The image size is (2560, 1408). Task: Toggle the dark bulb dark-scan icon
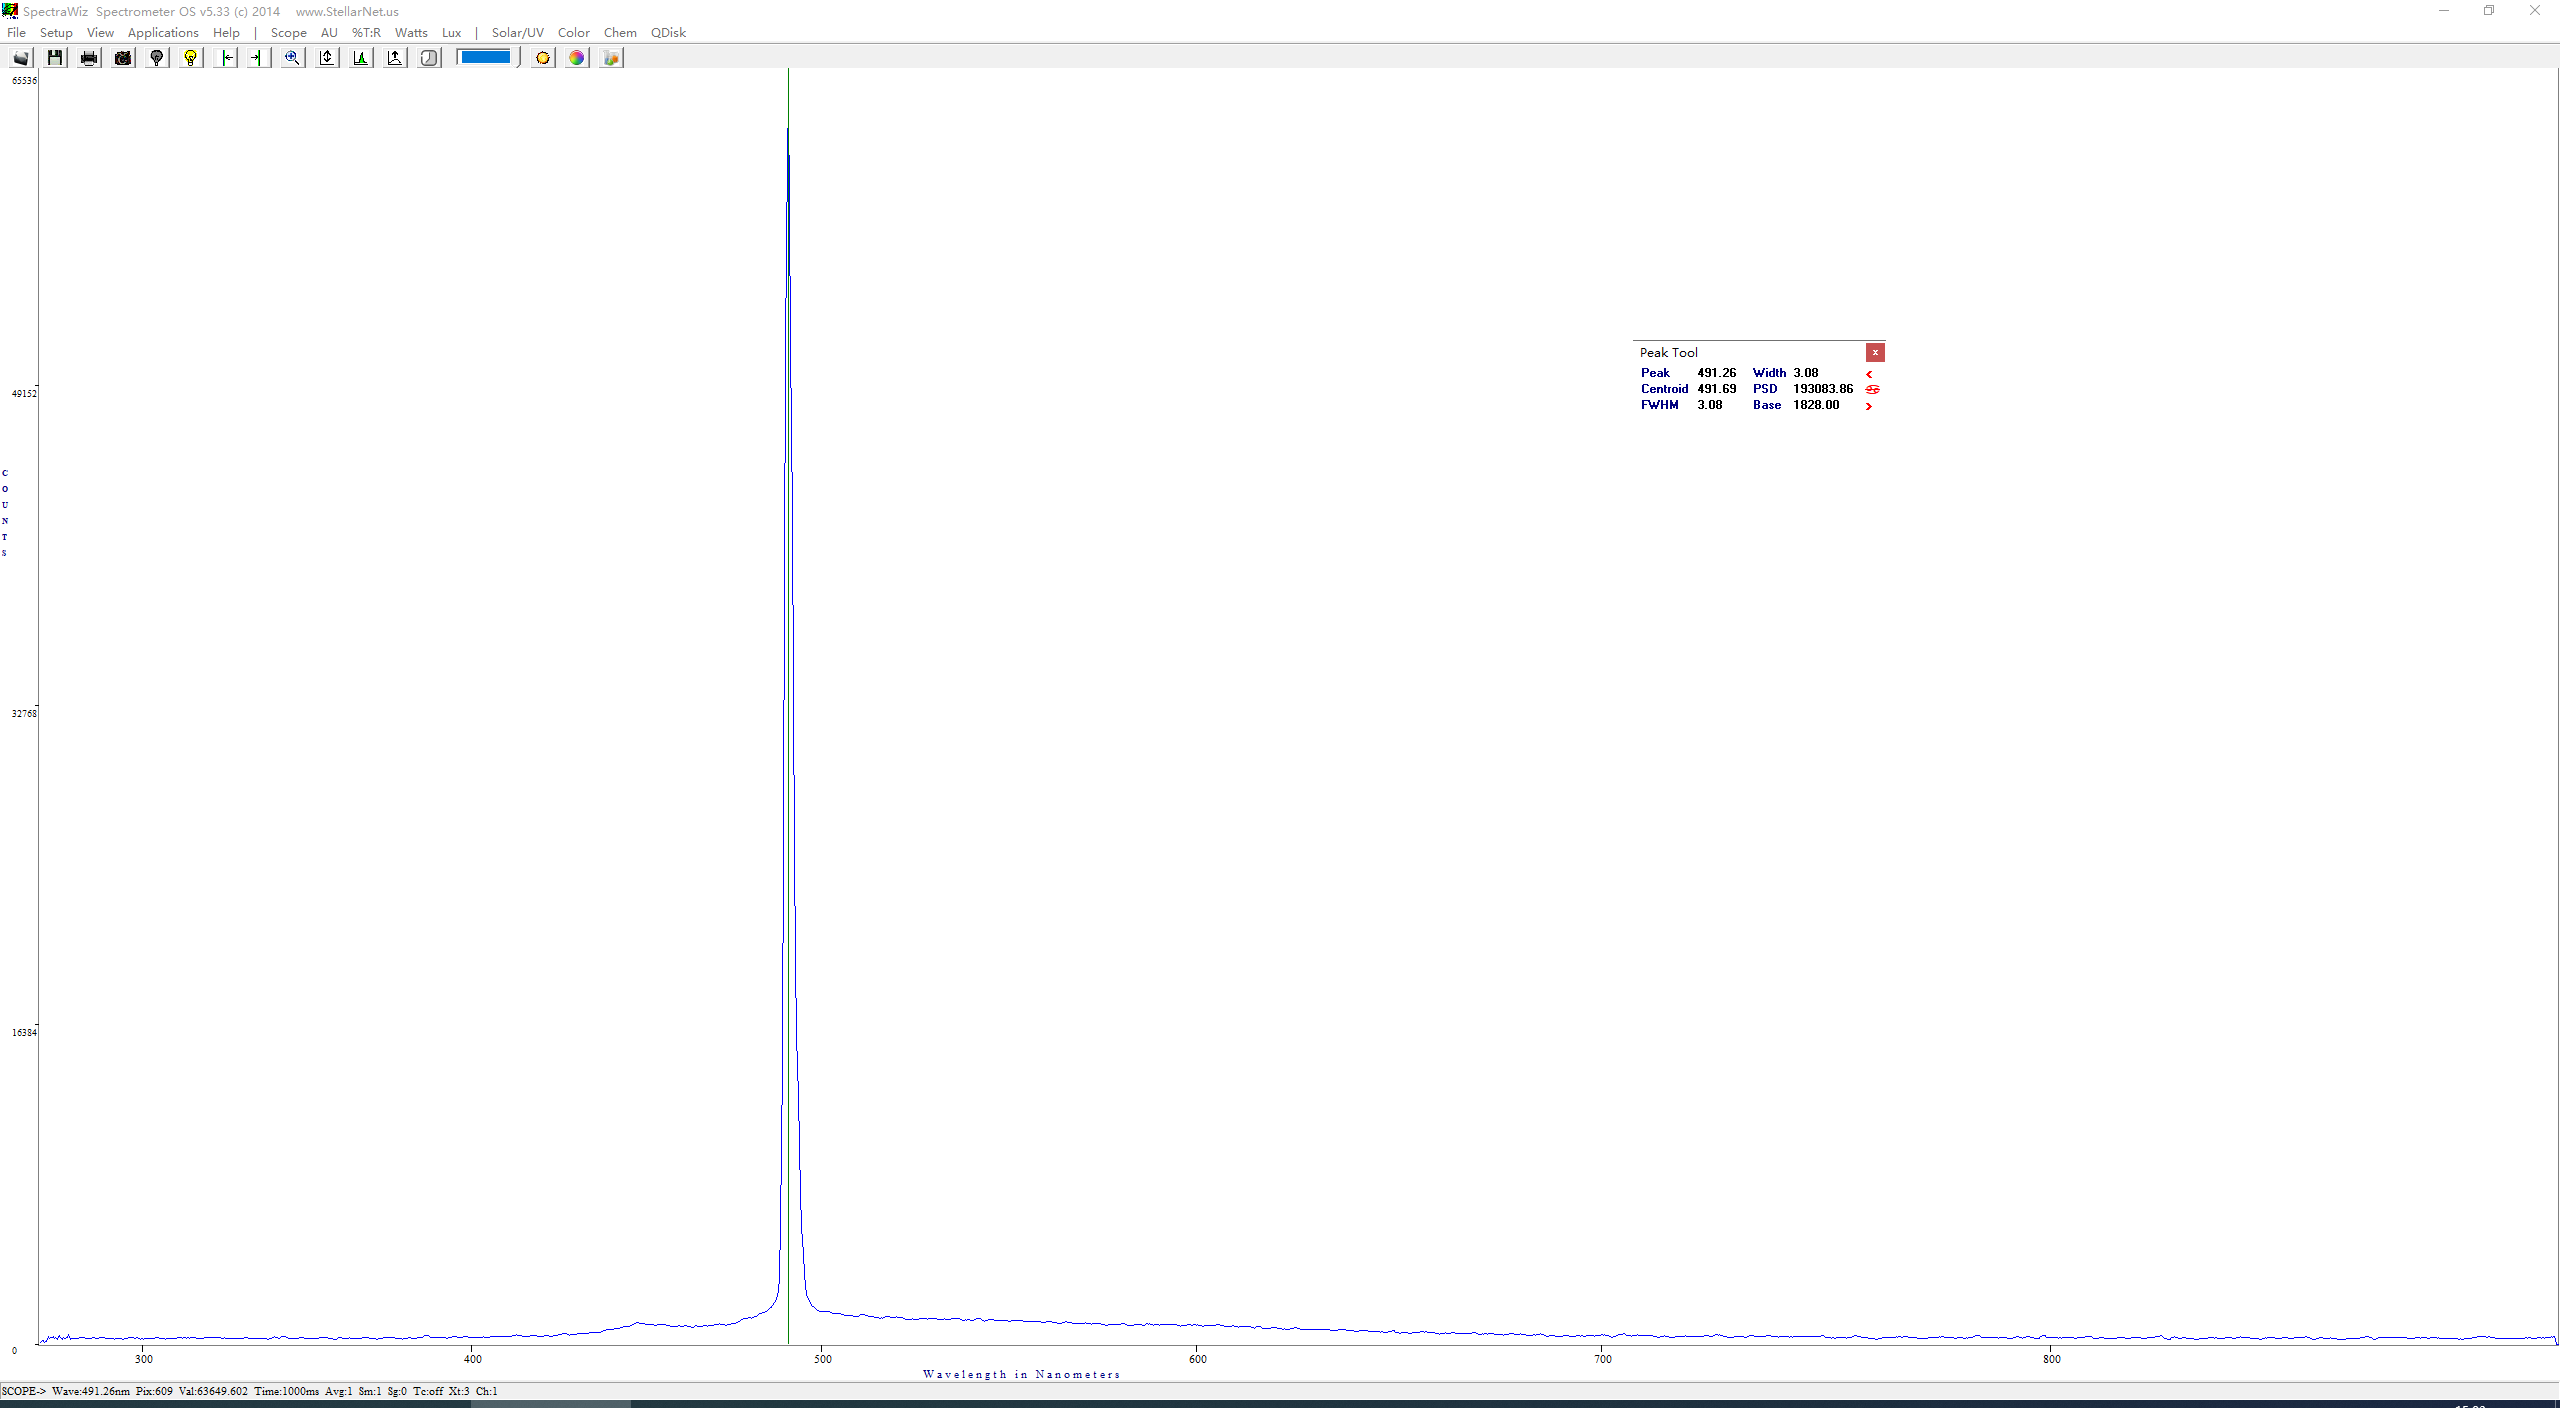(157, 58)
